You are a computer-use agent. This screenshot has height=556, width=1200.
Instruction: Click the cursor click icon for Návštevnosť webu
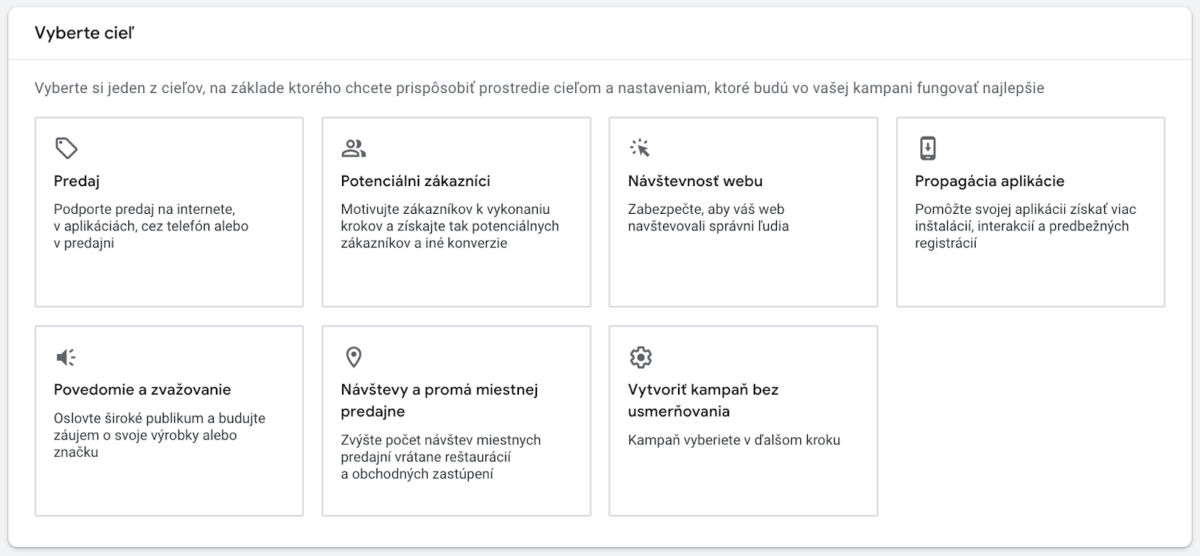pos(640,149)
